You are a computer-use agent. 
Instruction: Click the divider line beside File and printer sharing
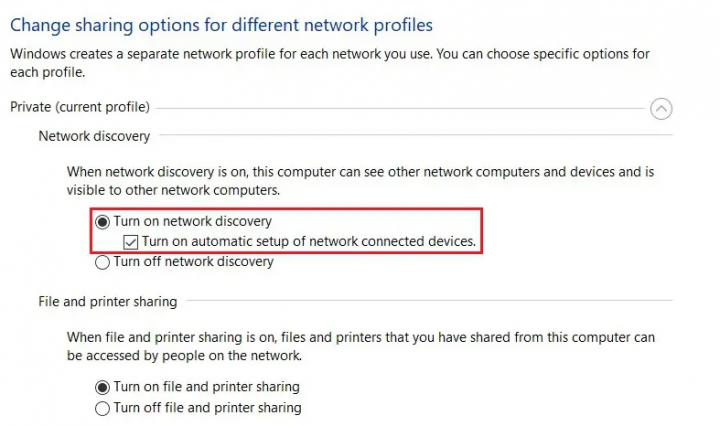(430, 301)
